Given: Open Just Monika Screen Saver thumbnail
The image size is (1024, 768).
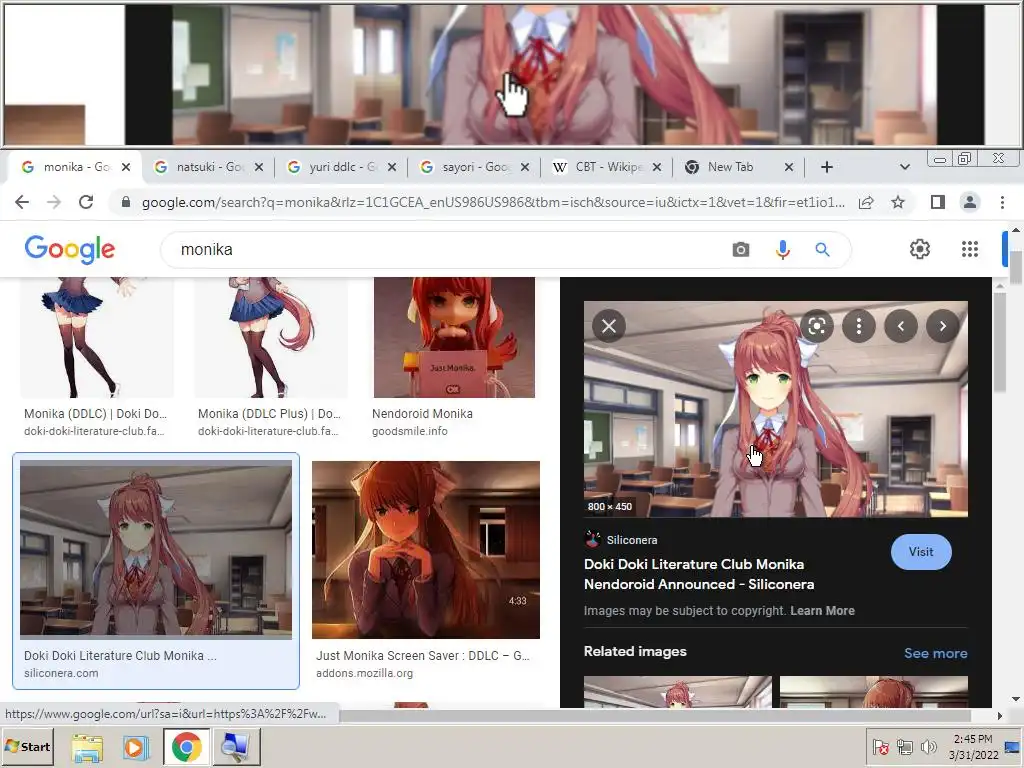Looking at the screenshot, I should (426, 550).
